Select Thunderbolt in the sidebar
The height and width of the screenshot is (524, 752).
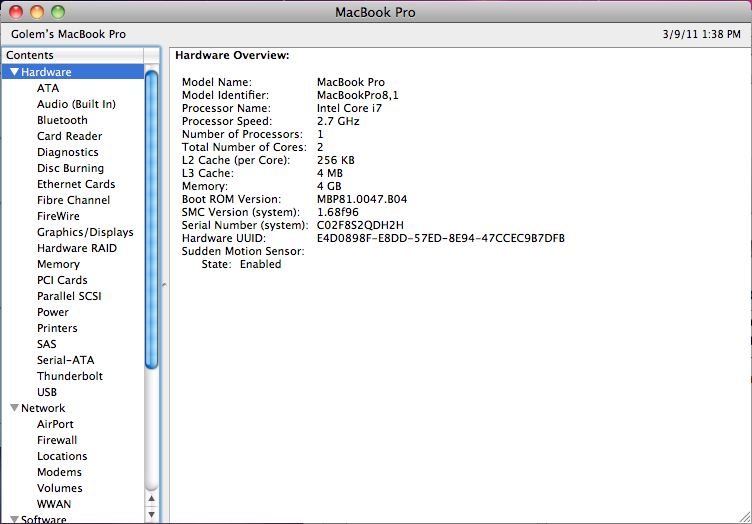pos(70,376)
